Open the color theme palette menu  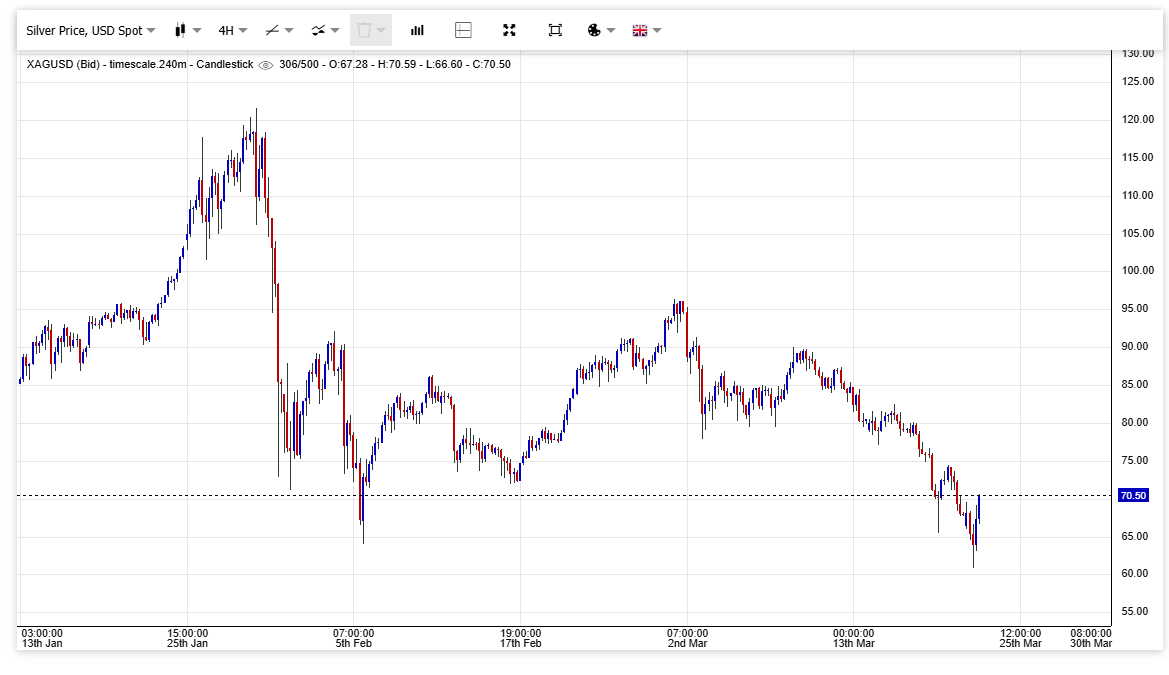click(600, 30)
